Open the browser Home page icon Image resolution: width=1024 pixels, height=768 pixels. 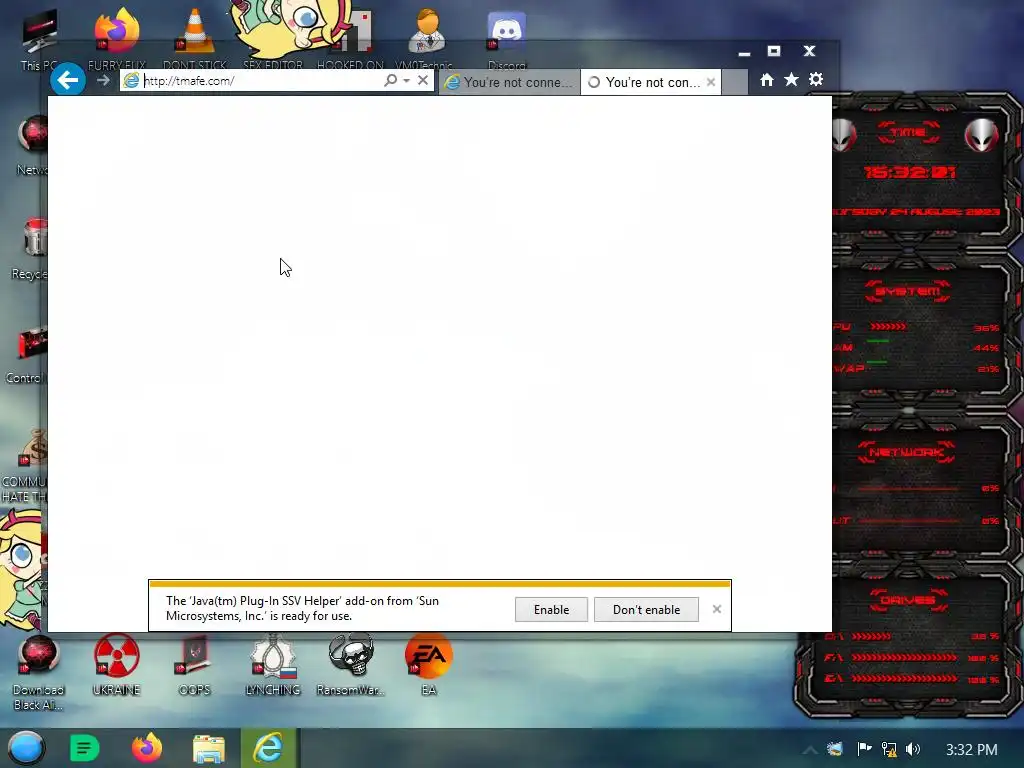(x=767, y=80)
